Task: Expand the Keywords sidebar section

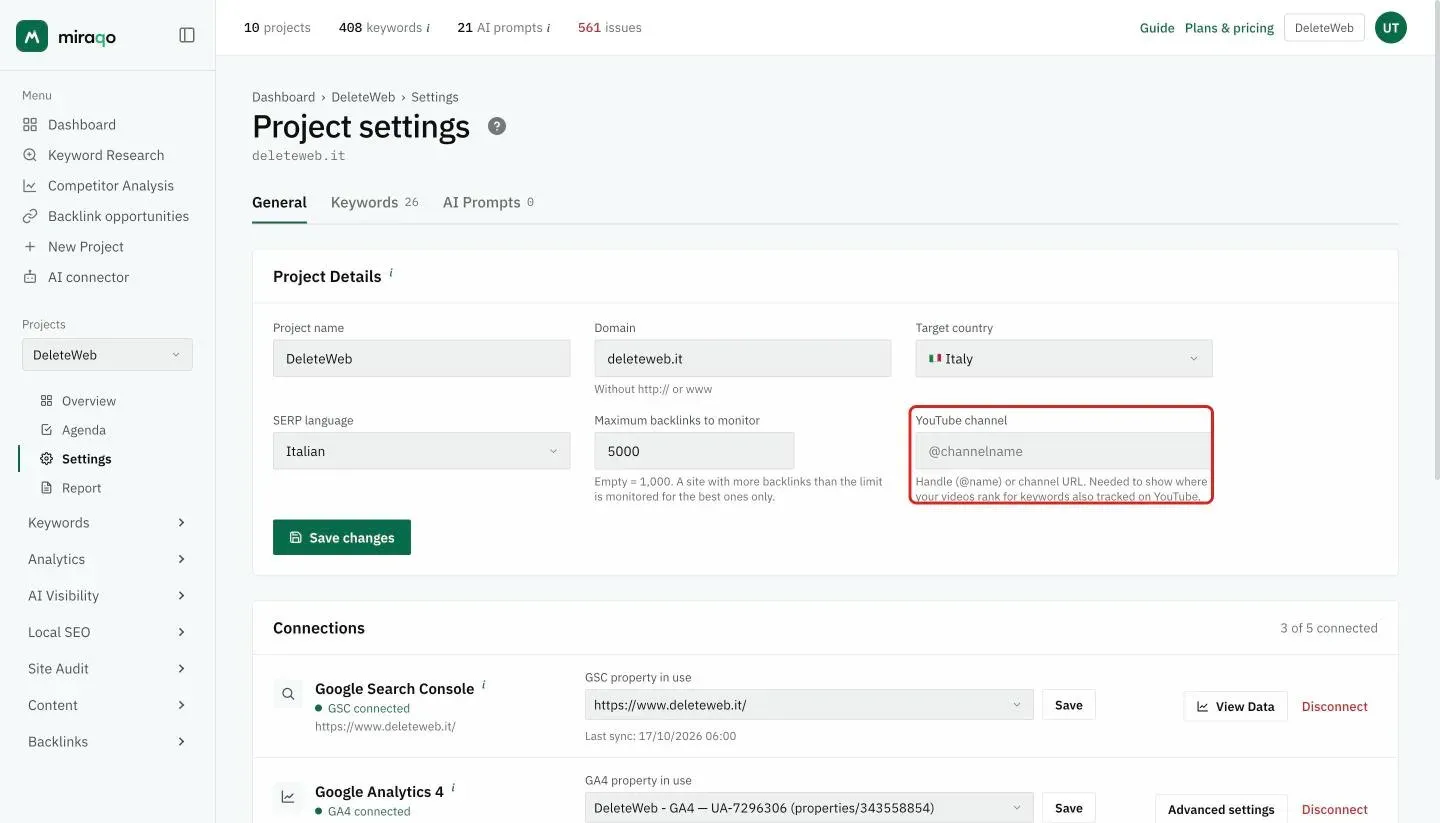Action: coord(107,523)
